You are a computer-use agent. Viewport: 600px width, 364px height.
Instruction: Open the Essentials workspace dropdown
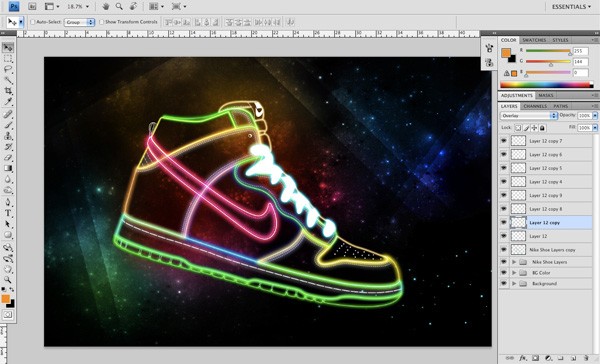coord(571,7)
